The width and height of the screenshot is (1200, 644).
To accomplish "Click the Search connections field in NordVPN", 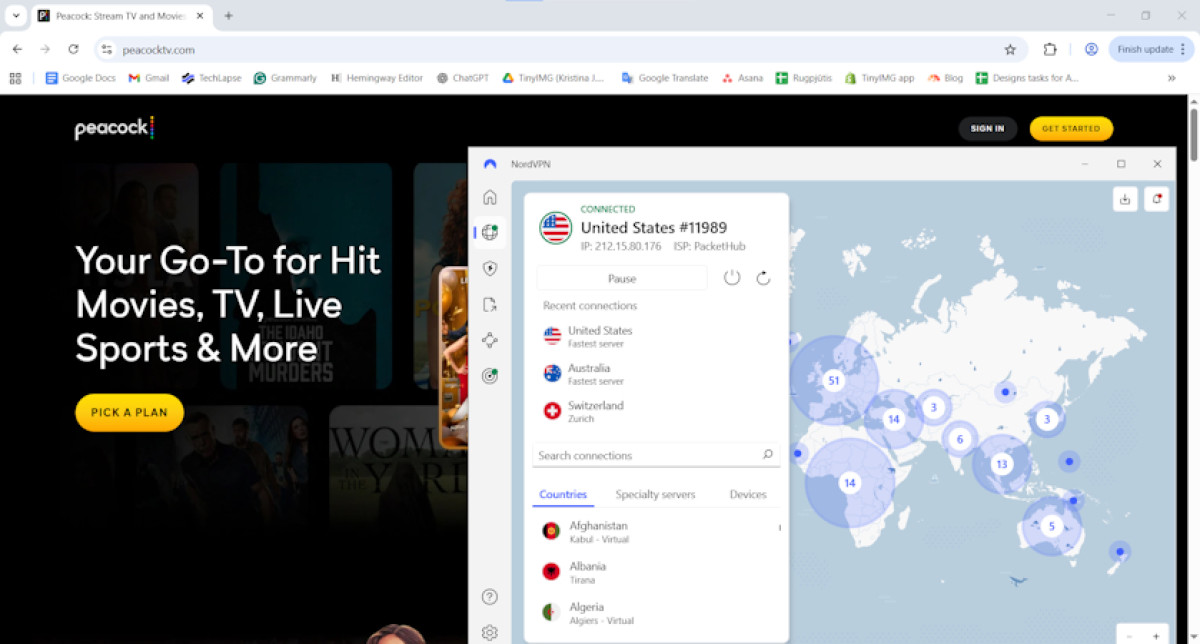I will [x=656, y=455].
